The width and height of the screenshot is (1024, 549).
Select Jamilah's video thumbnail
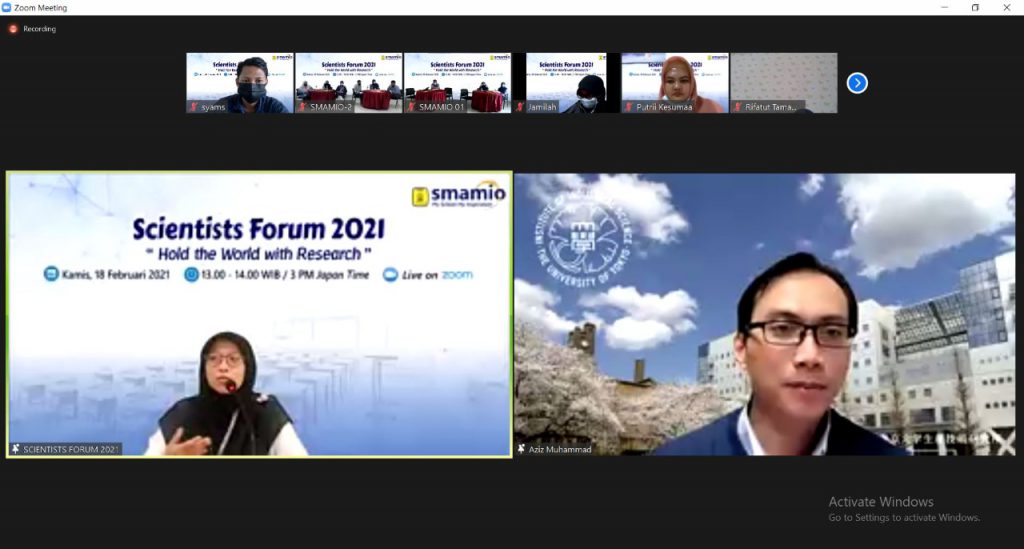tap(566, 82)
